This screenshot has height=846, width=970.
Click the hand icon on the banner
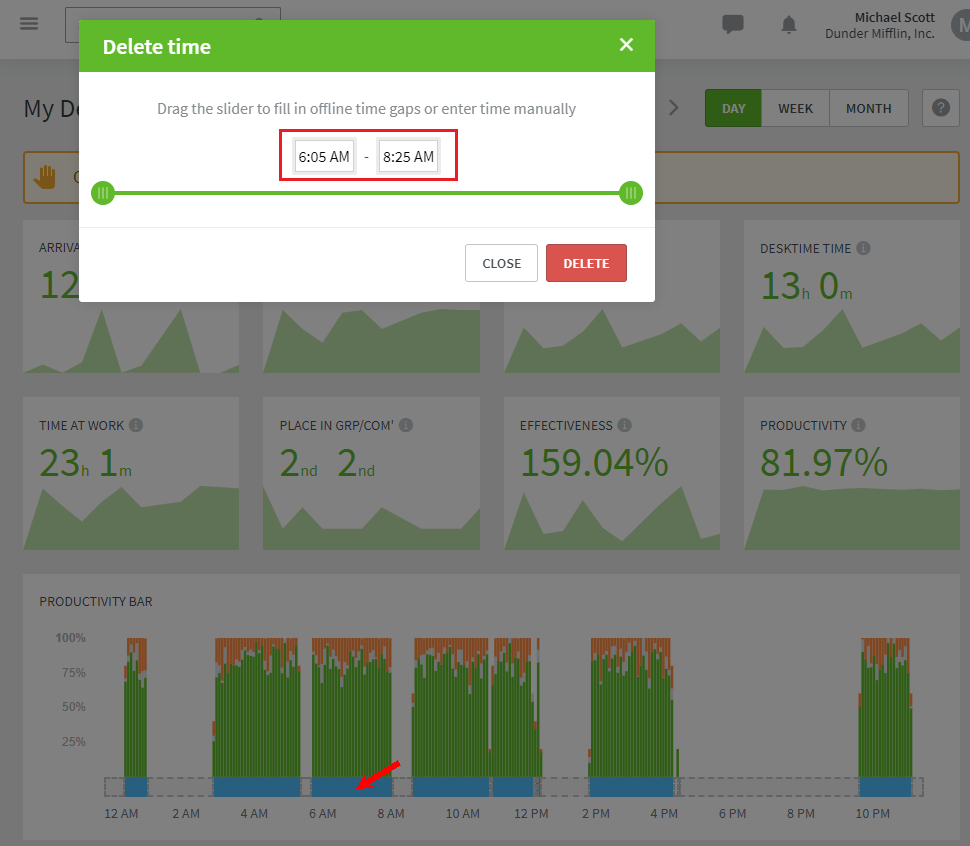point(42,177)
